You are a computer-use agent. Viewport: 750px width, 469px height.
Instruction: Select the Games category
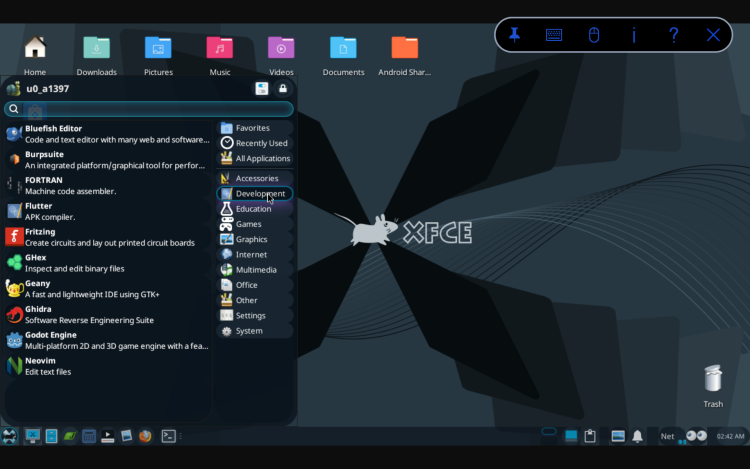255,224
